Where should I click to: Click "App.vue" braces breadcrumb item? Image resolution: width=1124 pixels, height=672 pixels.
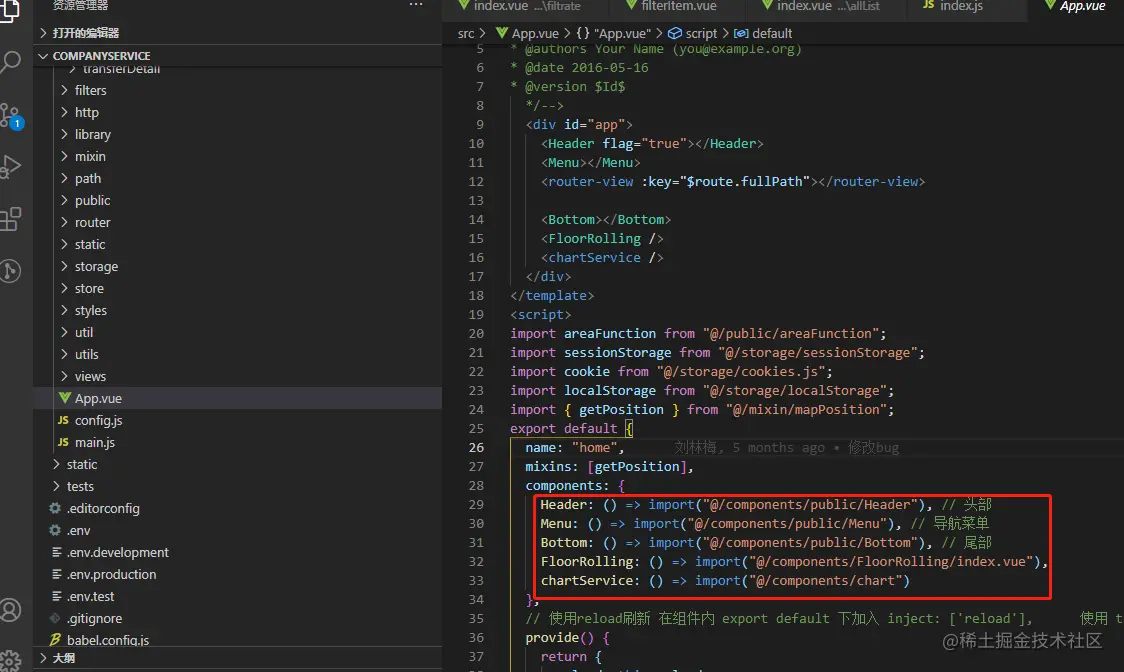(x=614, y=34)
